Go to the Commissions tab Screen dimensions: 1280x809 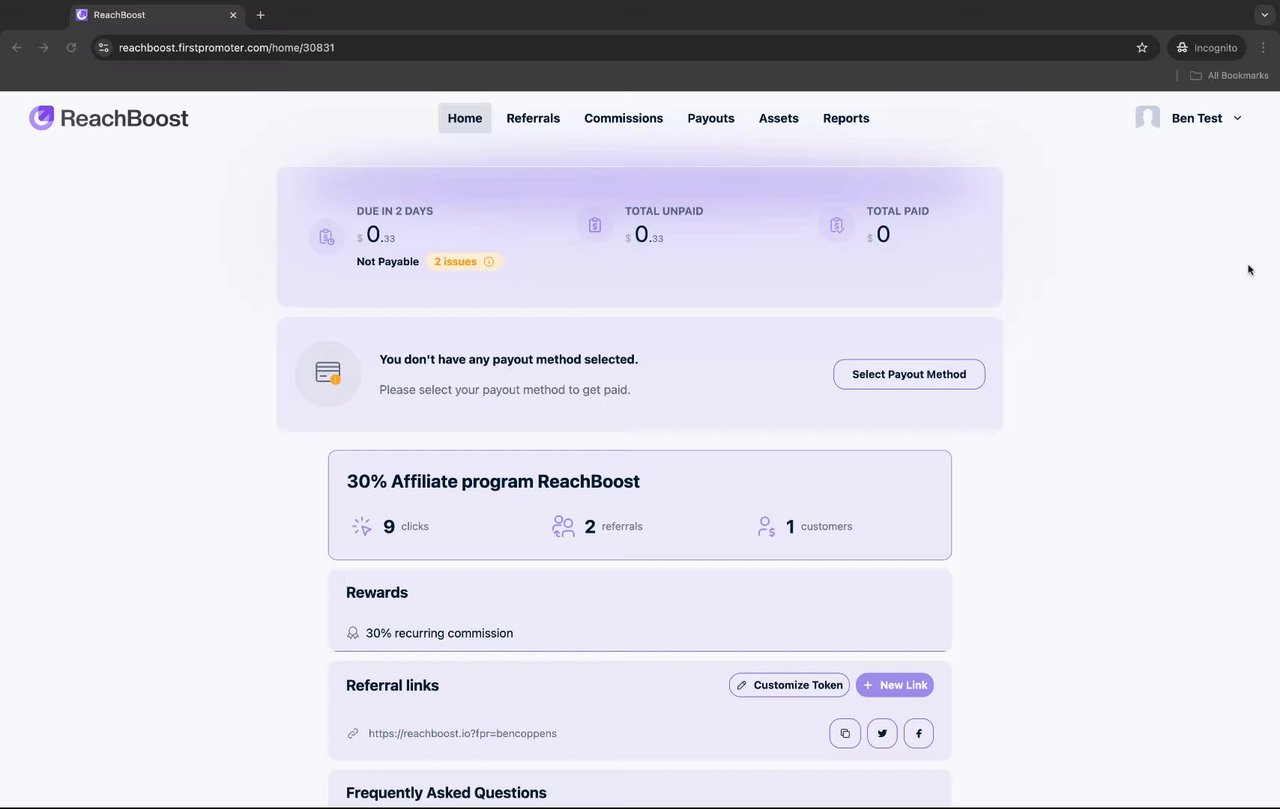tap(623, 118)
